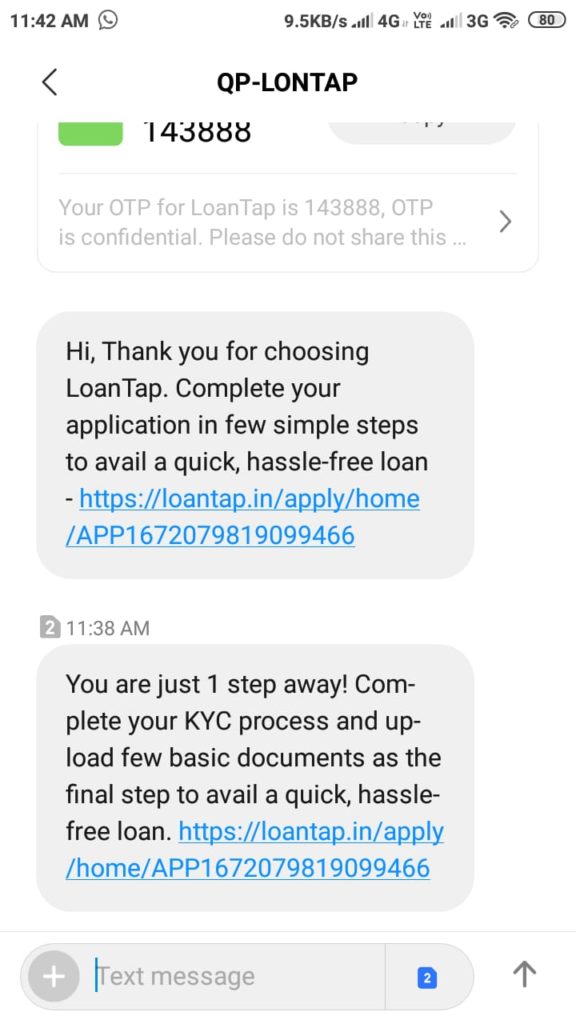The width and height of the screenshot is (576, 1024).
Task: Tap the send arrow icon
Action: [524, 976]
